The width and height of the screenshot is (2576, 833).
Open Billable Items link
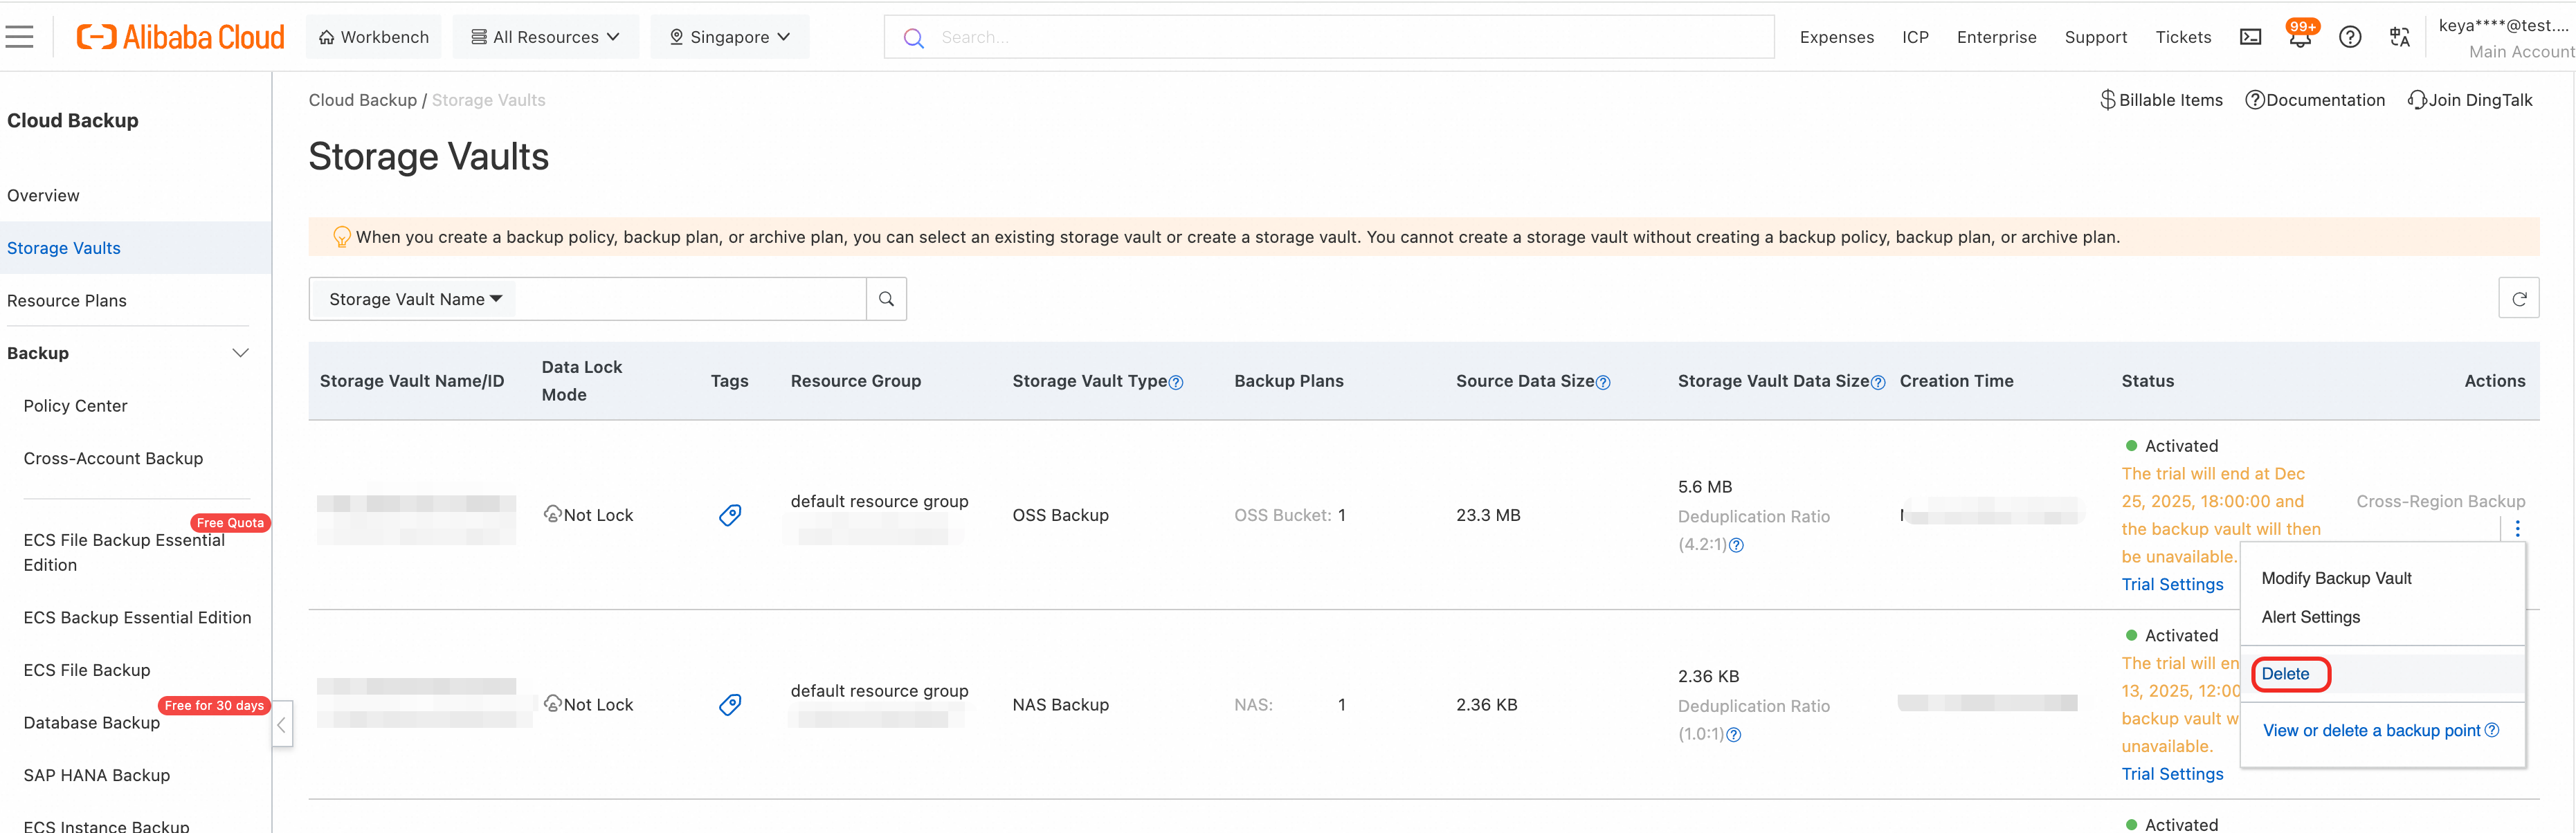pos(2161,100)
